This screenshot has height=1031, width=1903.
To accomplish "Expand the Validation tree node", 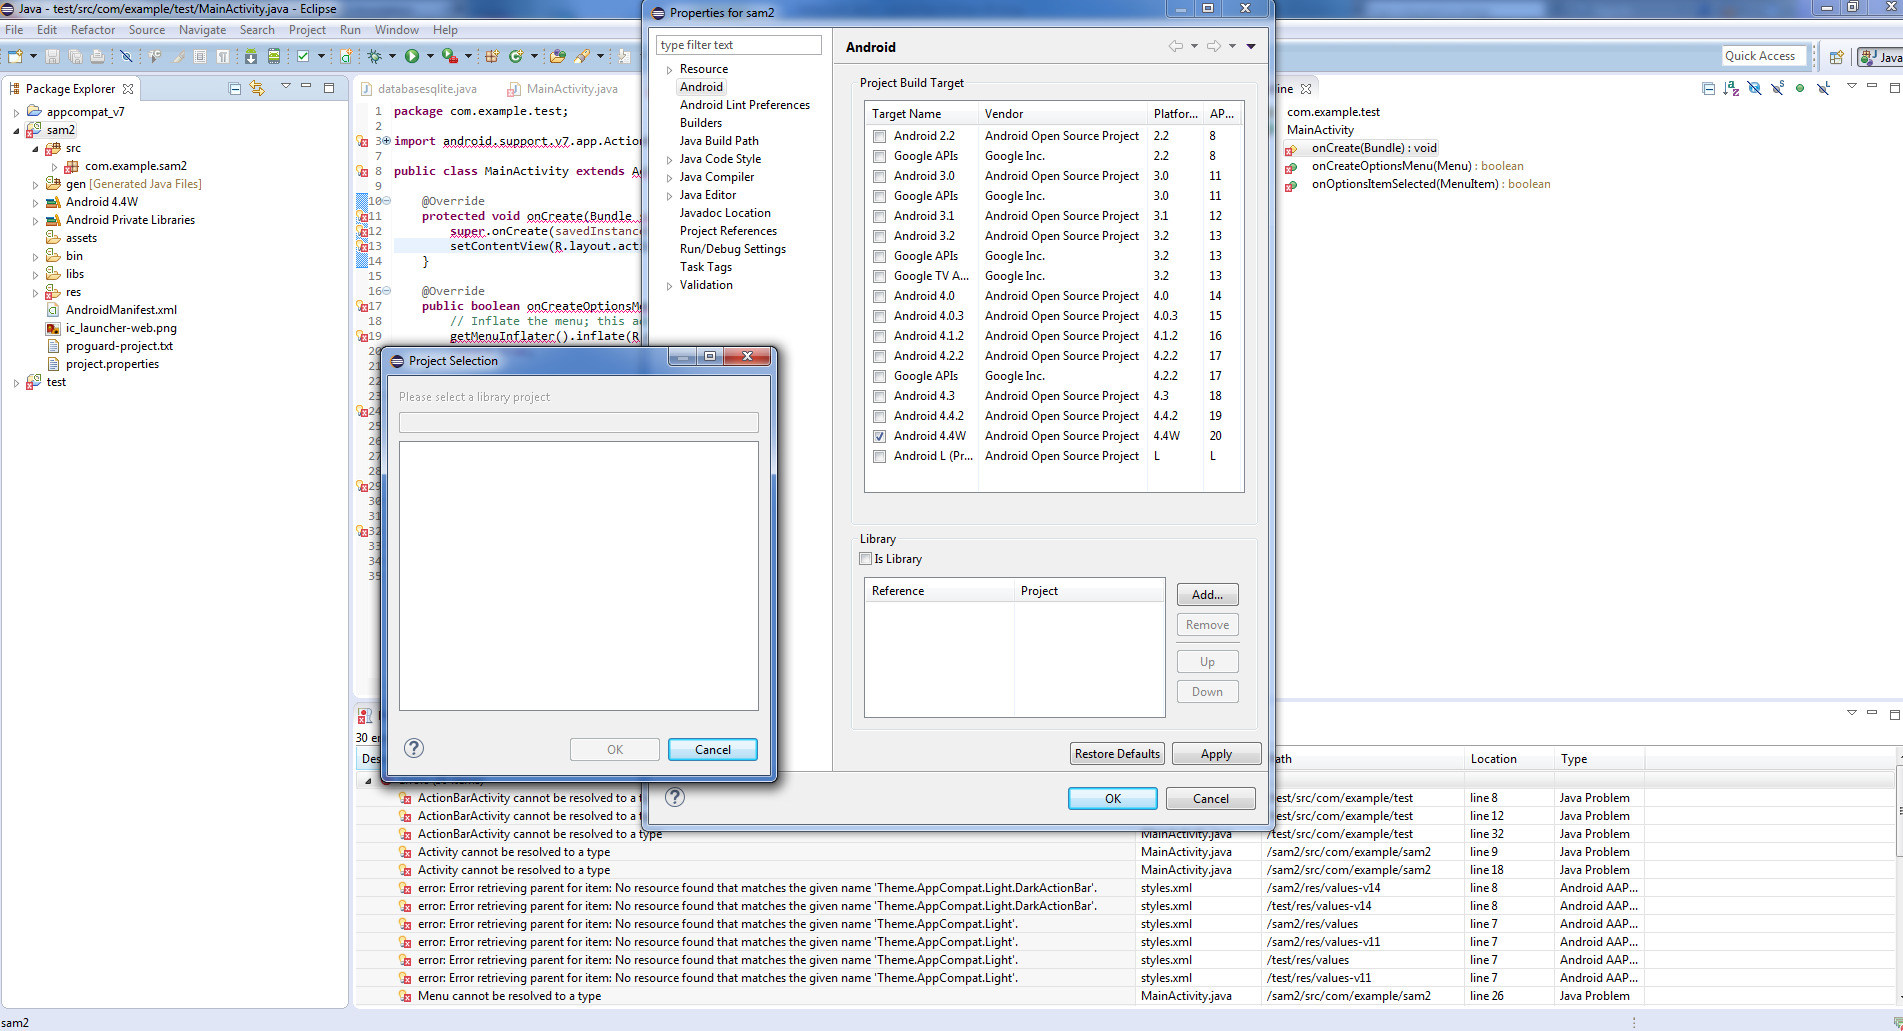I will [x=669, y=286].
